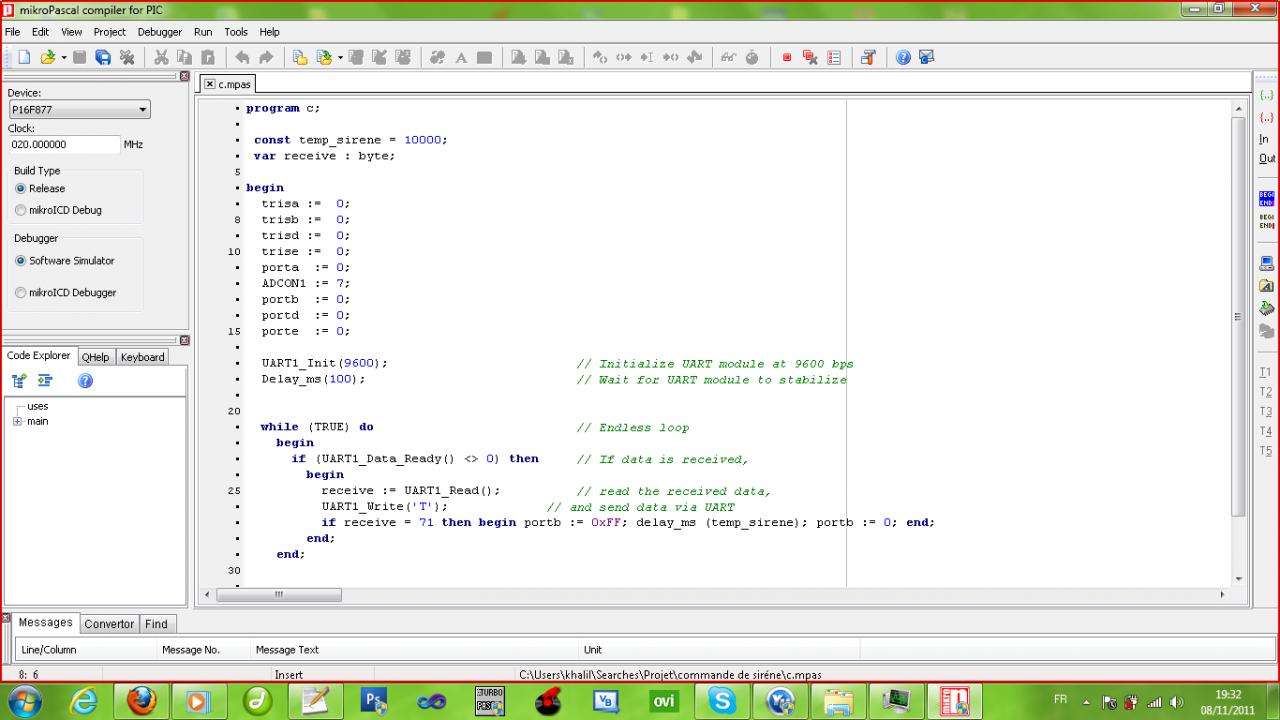Image resolution: width=1280 pixels, height=720 pixels.
Task: Select mikroICD Debug build type
Action: point(21,210)
